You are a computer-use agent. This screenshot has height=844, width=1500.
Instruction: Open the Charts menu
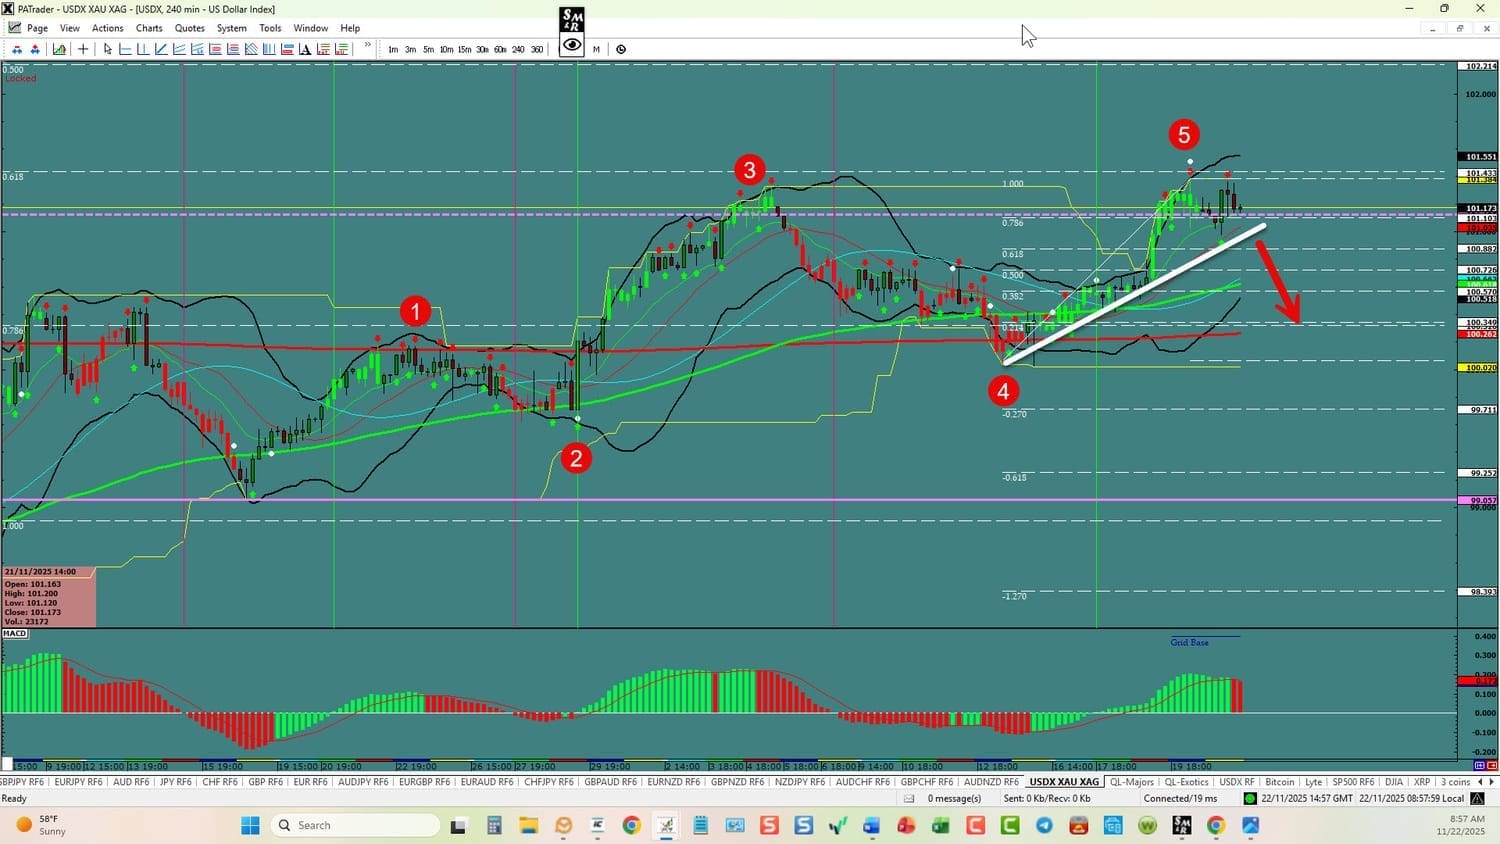pos(149,28)
